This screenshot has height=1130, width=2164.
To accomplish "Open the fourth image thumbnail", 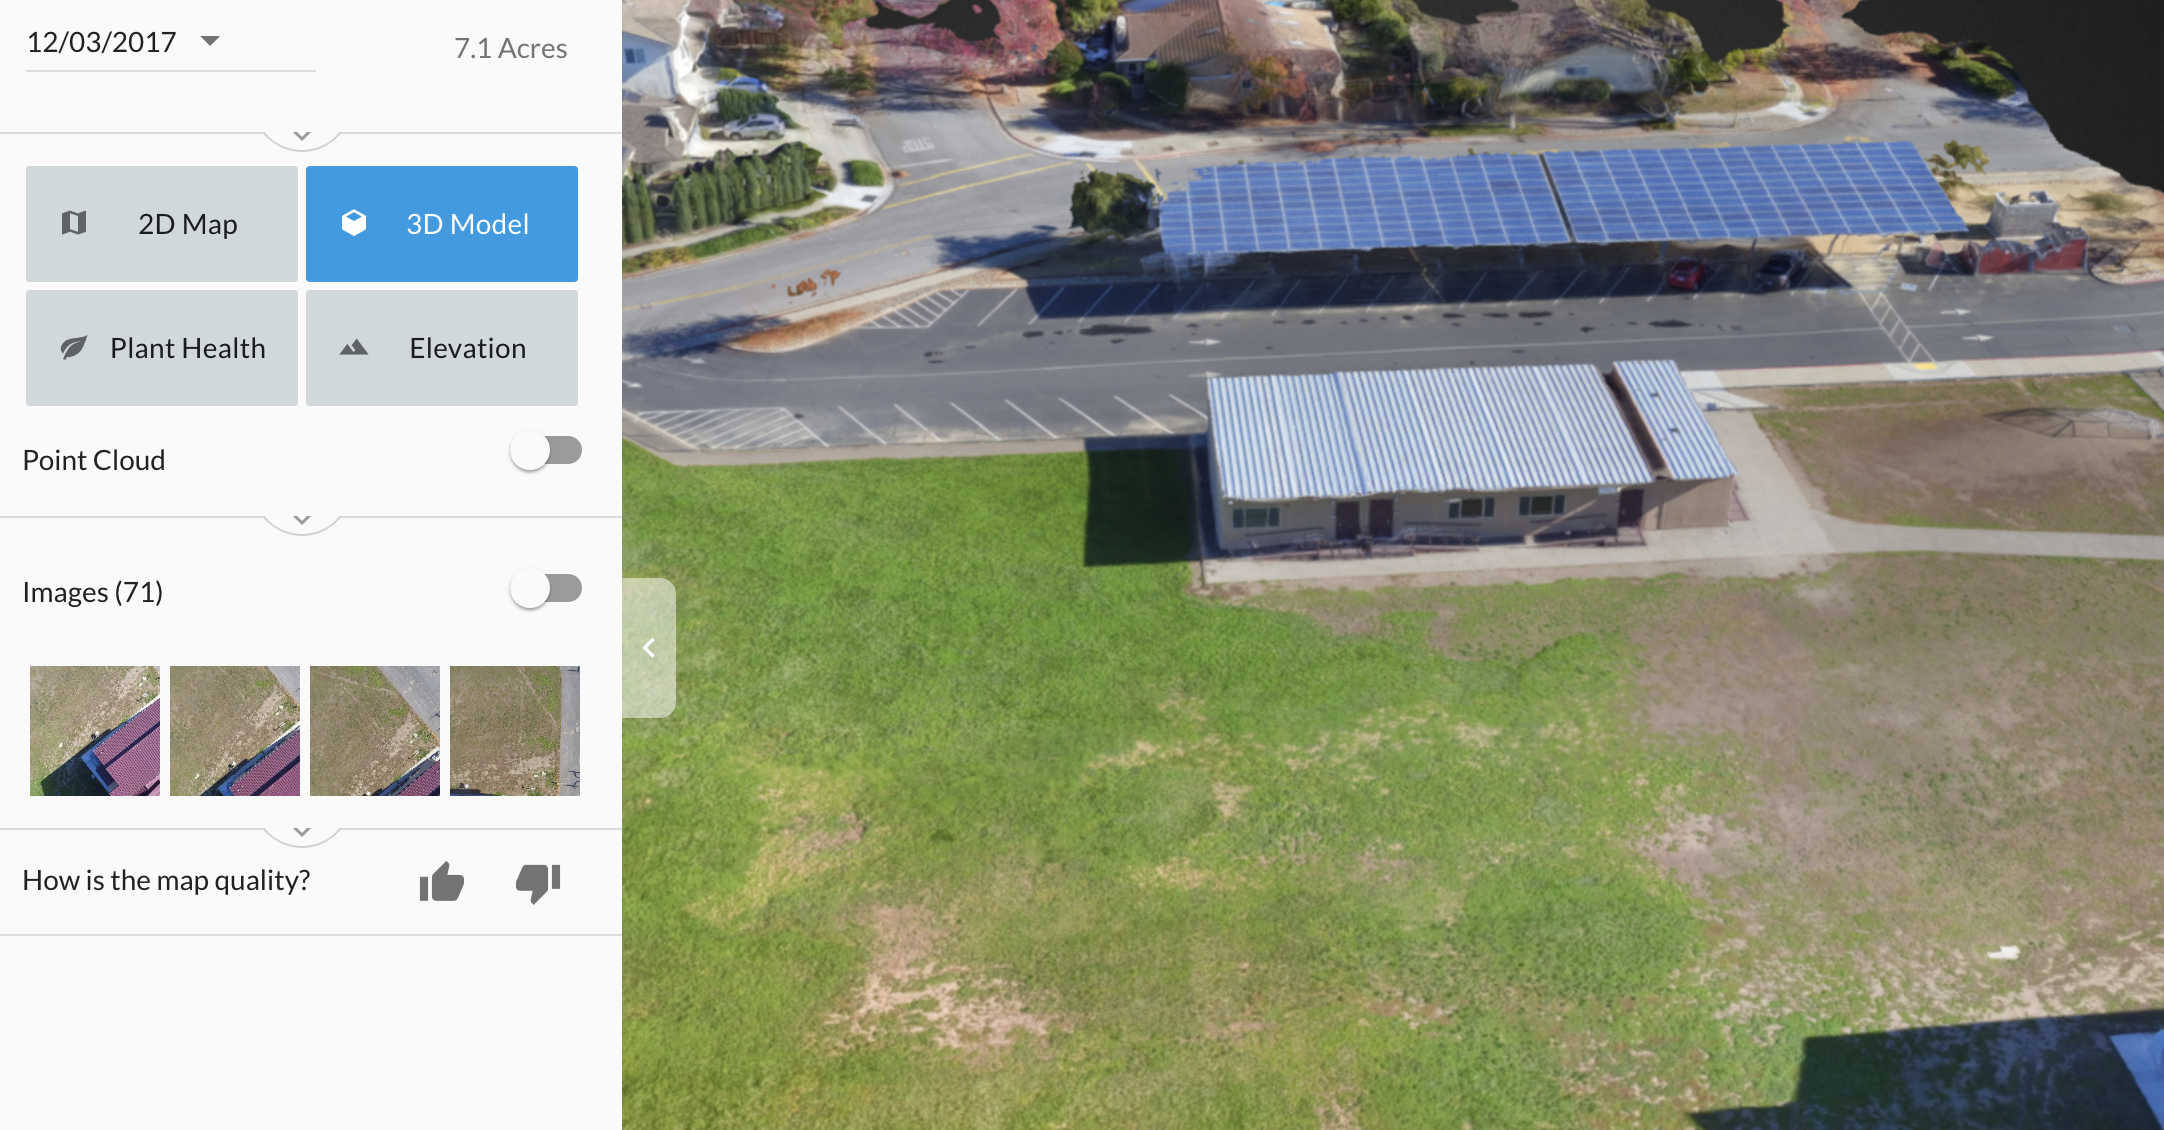I will [515, 731].
